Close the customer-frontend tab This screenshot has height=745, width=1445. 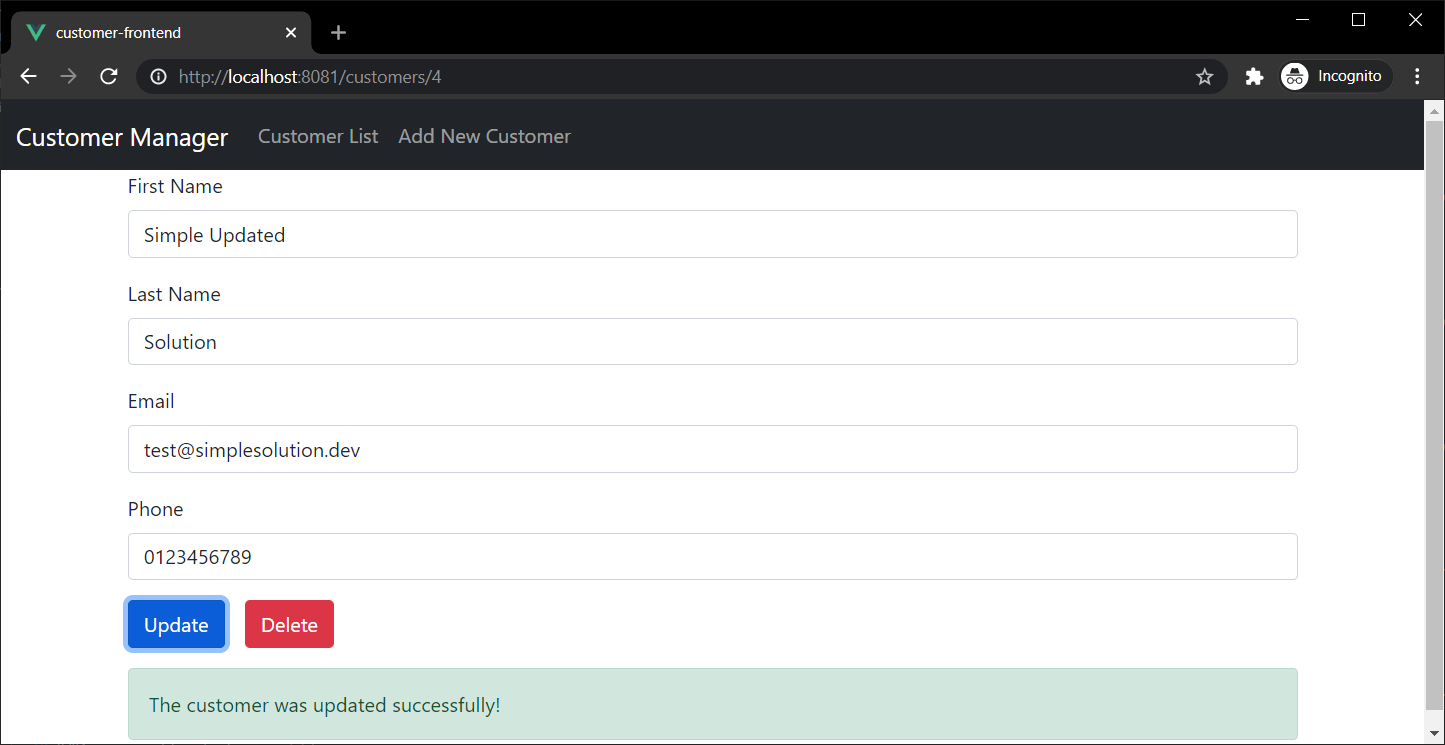291,33
